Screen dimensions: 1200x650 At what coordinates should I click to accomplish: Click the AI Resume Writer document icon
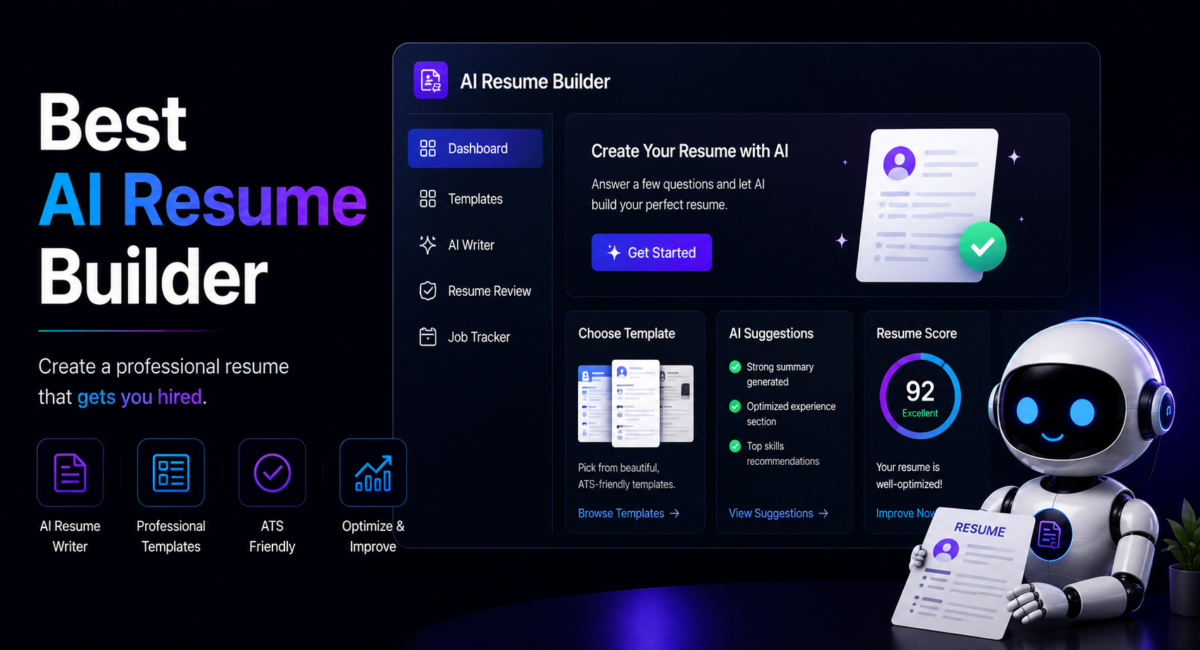(70, 472)
